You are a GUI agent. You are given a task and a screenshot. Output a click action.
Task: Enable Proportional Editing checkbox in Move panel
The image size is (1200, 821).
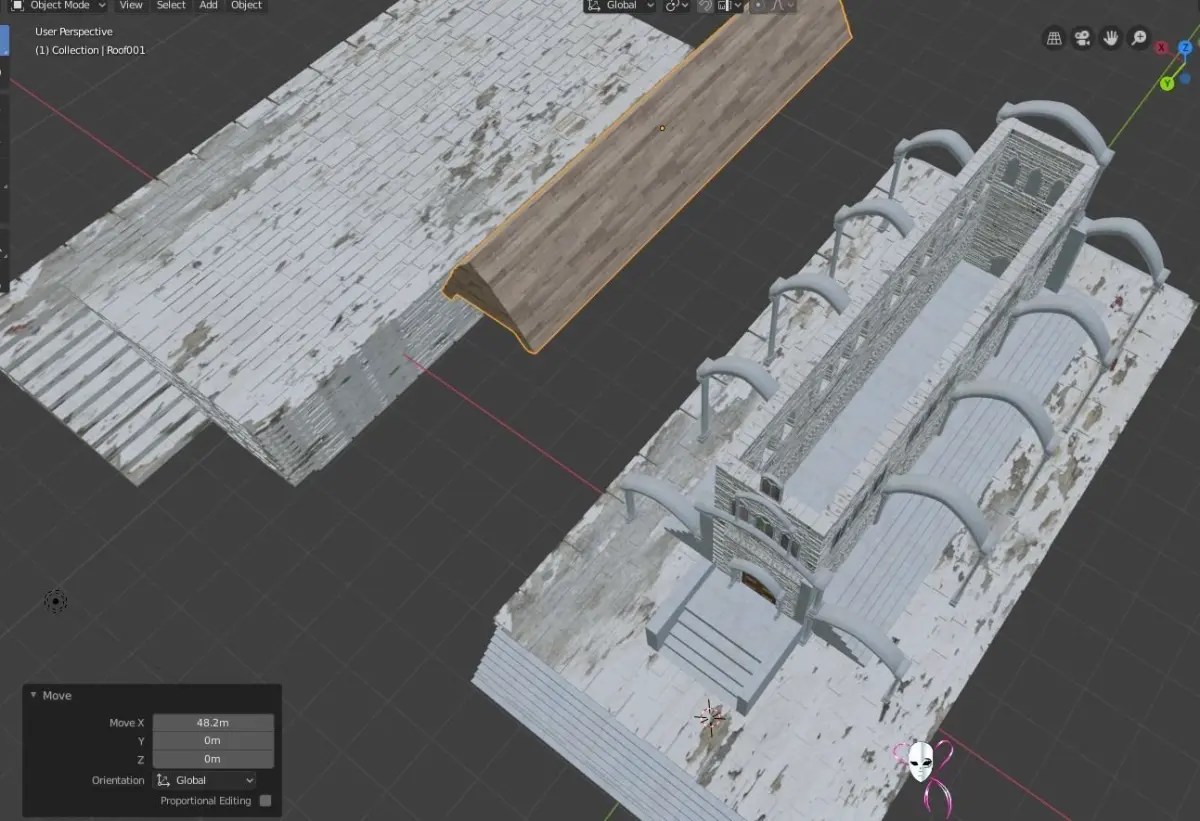click(265, 800)
